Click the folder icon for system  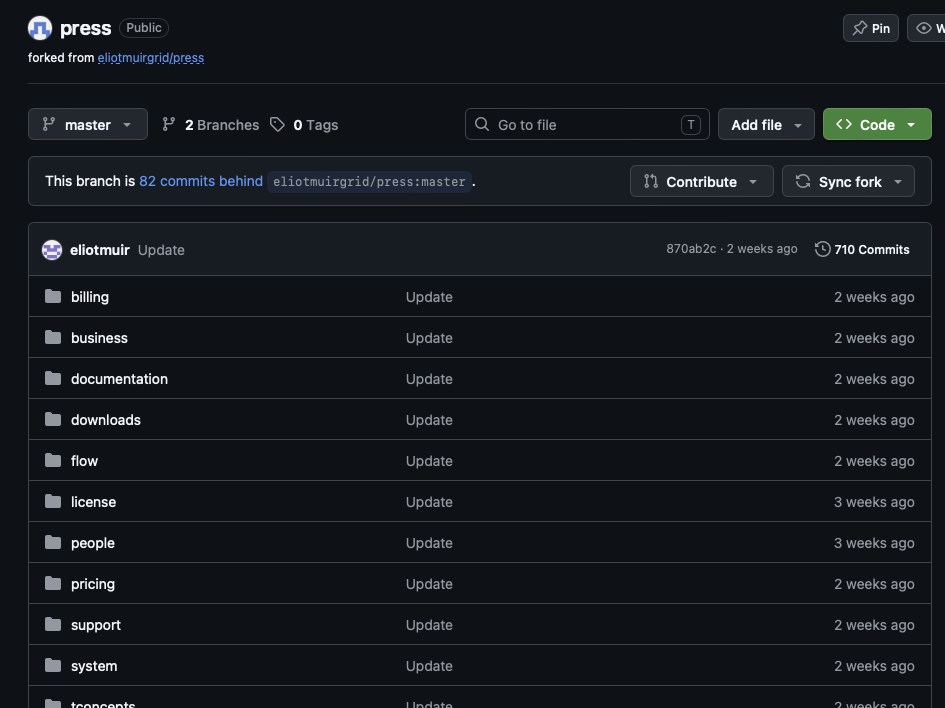[53, 665]
